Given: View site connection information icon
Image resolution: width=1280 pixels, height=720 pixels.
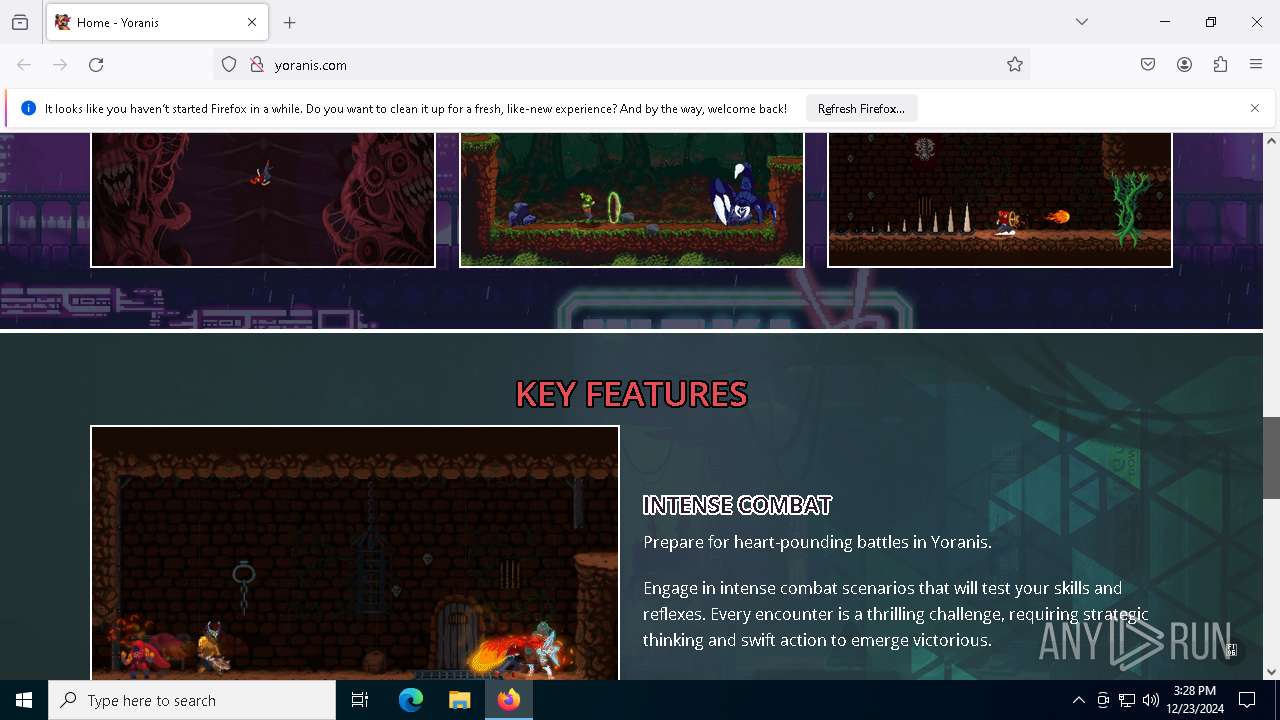Looking at the screenshot, I should tap(257, 65).
